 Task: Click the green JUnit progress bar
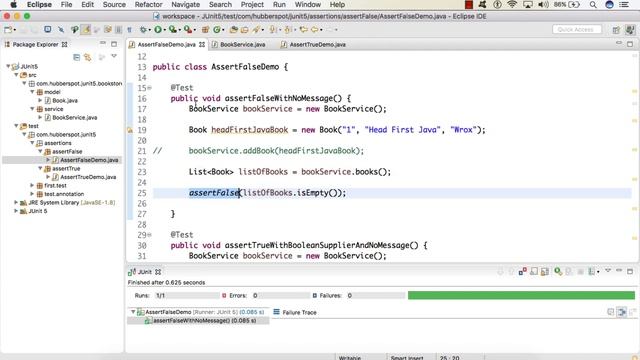[x=521, y=296]
